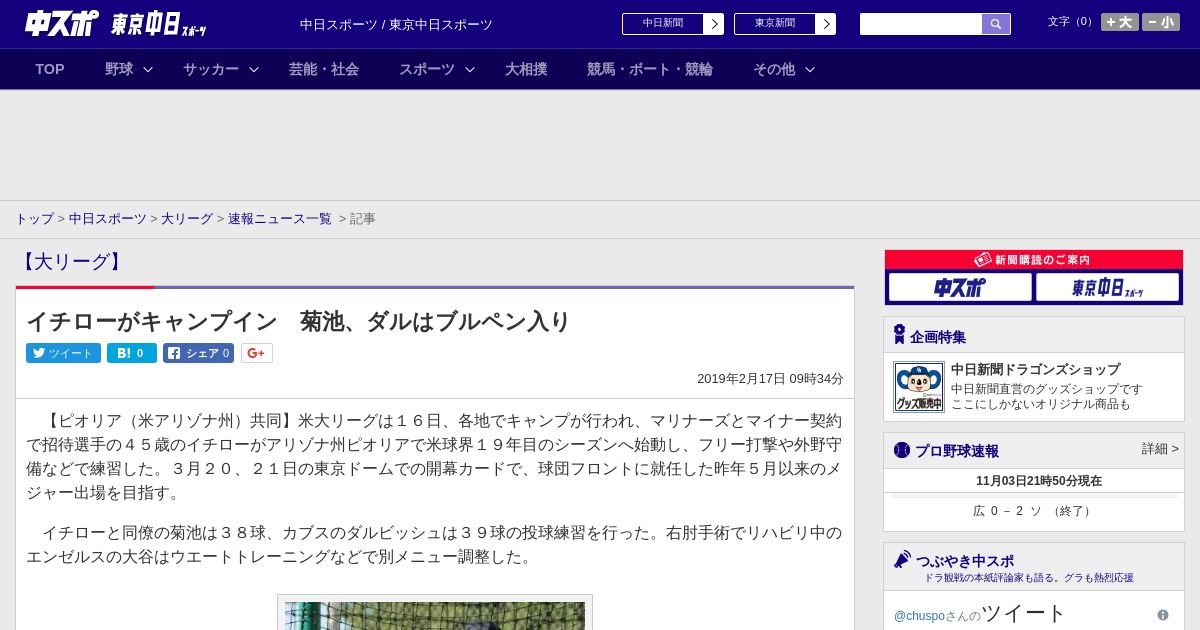The image size is (1200, 630).
Task: Open @chuspo Twitter profile link
Action: point(919,616)
